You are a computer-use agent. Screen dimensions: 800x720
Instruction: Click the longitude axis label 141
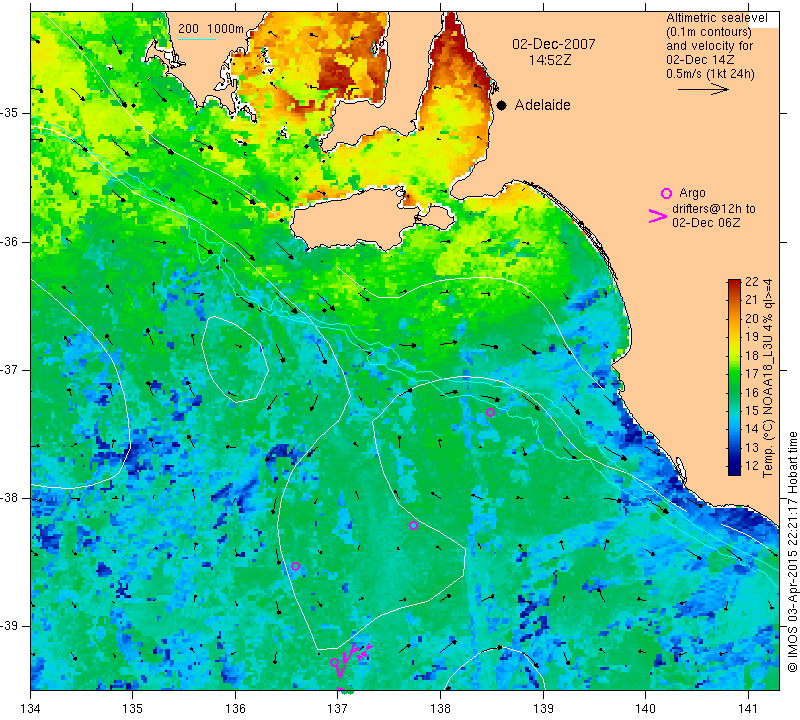pos(748,708)
